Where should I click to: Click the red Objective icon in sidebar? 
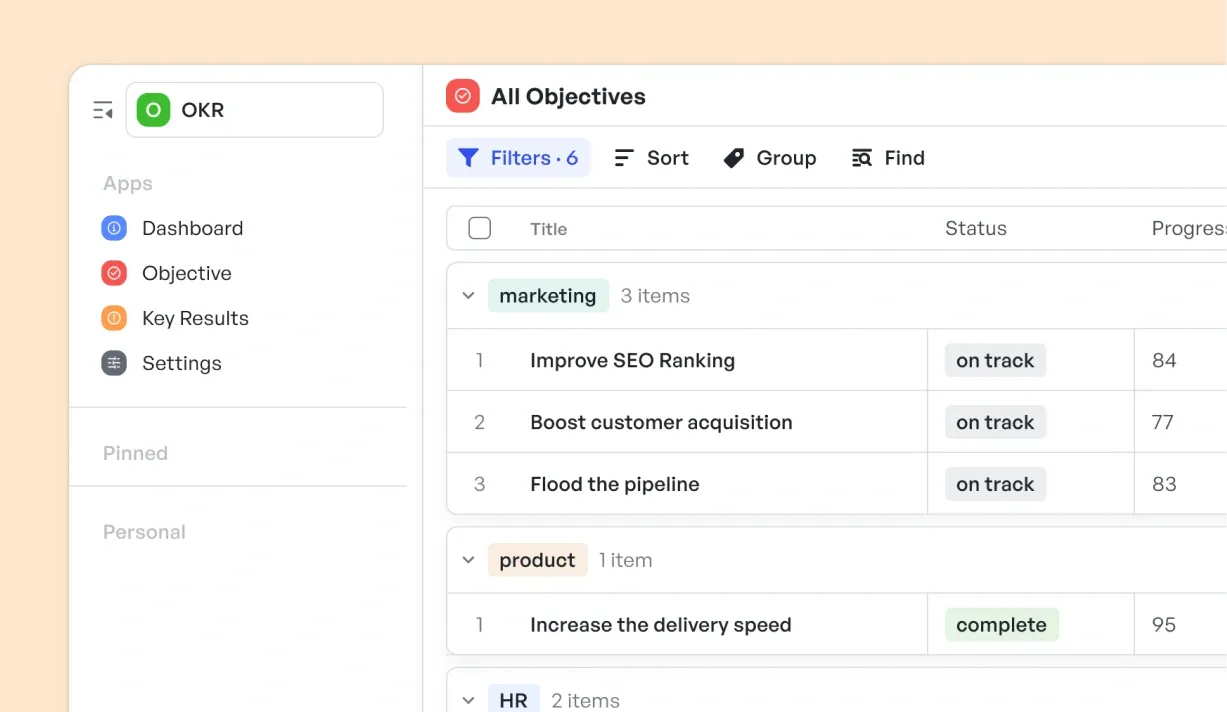114,273
